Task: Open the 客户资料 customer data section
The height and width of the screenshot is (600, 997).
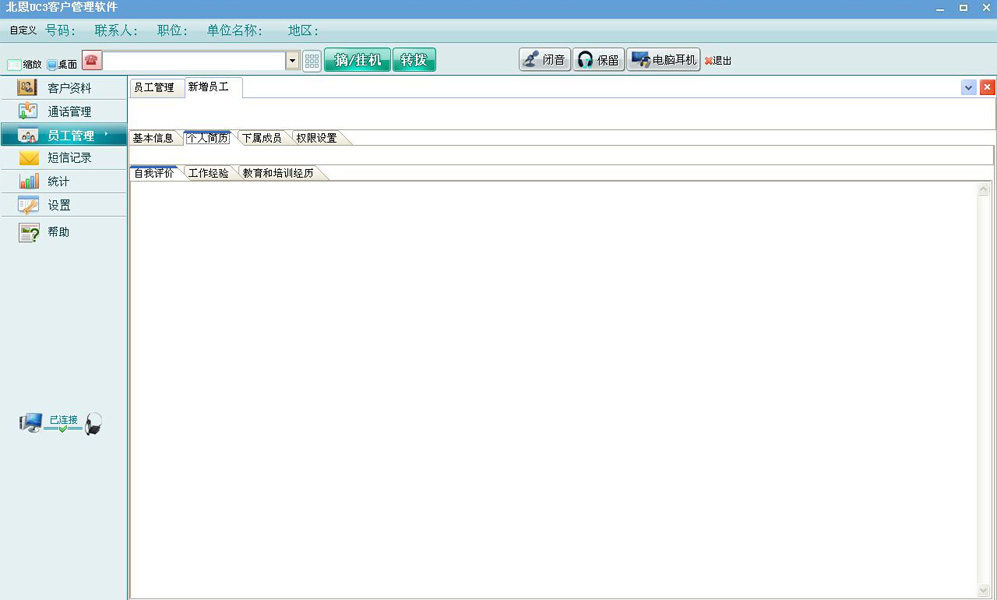Action: [x=64, y=88]
